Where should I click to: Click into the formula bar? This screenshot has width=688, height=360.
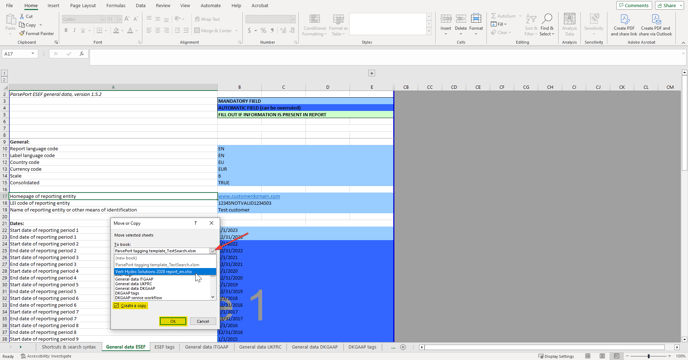(387, 57)
